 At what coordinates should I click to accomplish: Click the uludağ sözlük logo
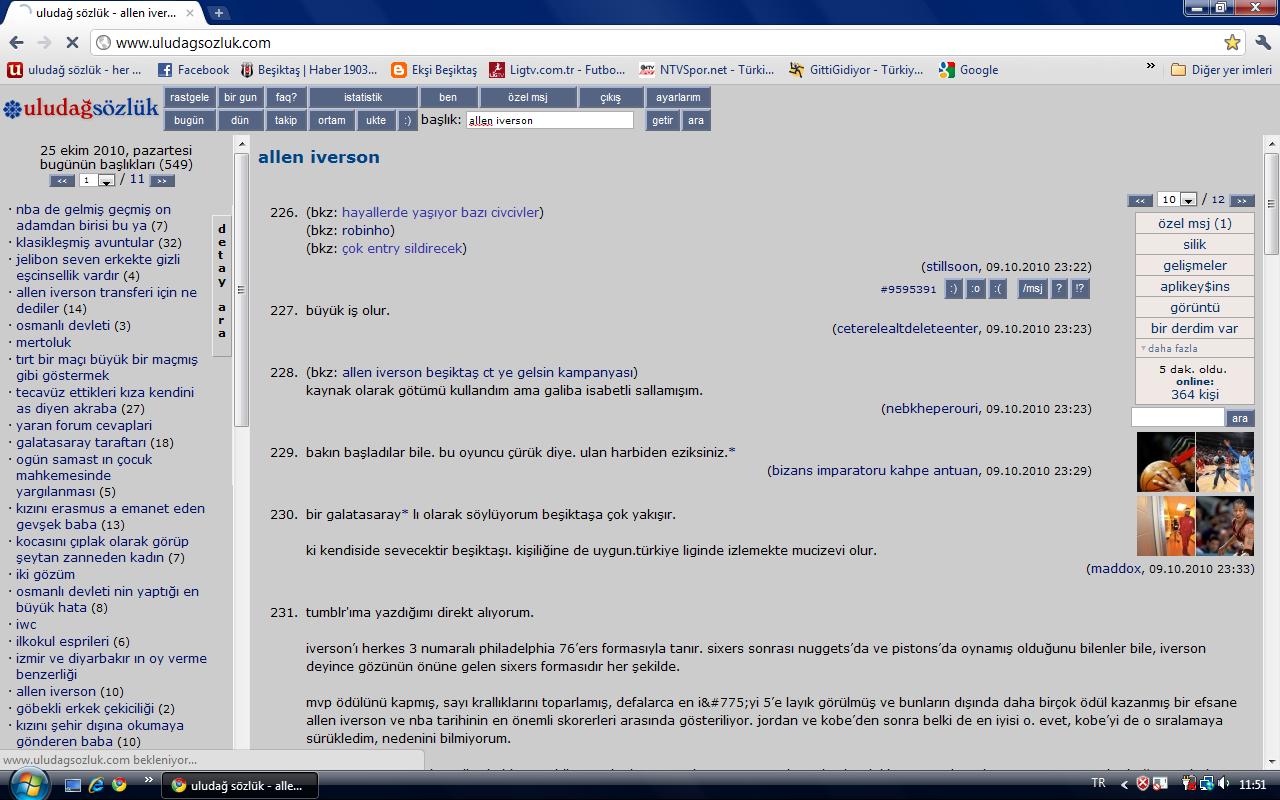(x=81, y=108)
